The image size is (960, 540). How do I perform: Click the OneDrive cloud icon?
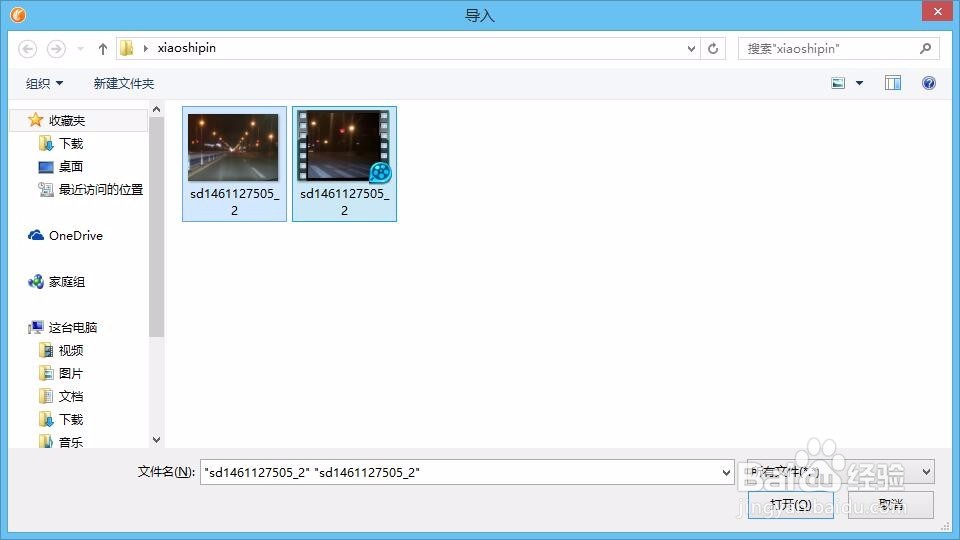tap(36, 235)
